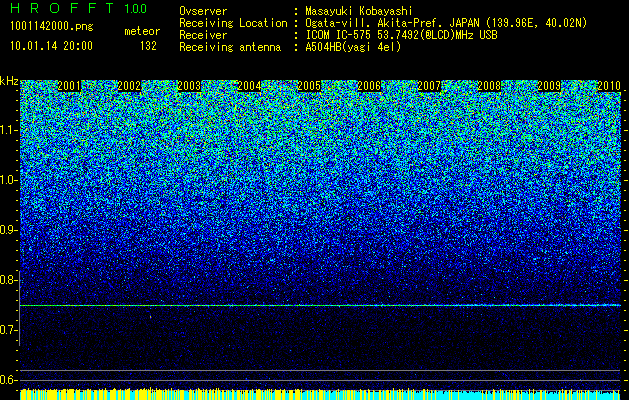Click the 2009 time marker label
This screenshot has height=400, width=629.
click(x=549, y=86)
